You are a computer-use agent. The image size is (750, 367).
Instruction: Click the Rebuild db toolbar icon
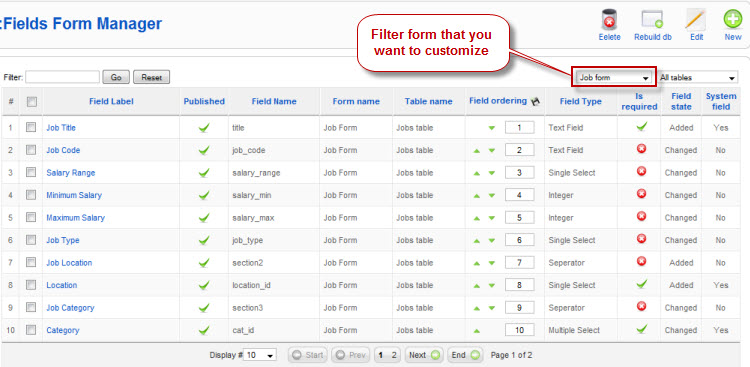652,20
